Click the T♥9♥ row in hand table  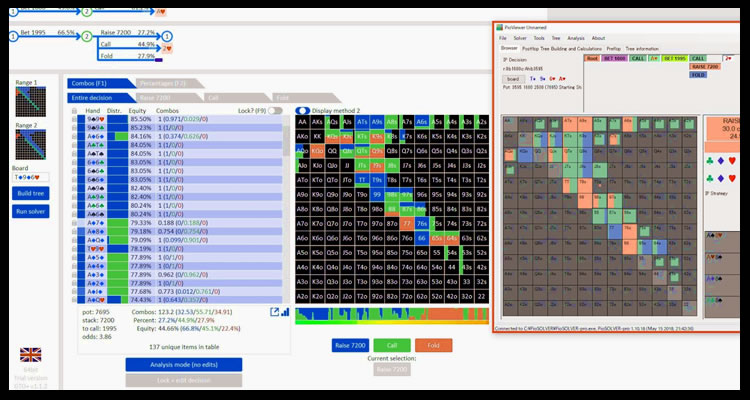(x=180, y=249)
